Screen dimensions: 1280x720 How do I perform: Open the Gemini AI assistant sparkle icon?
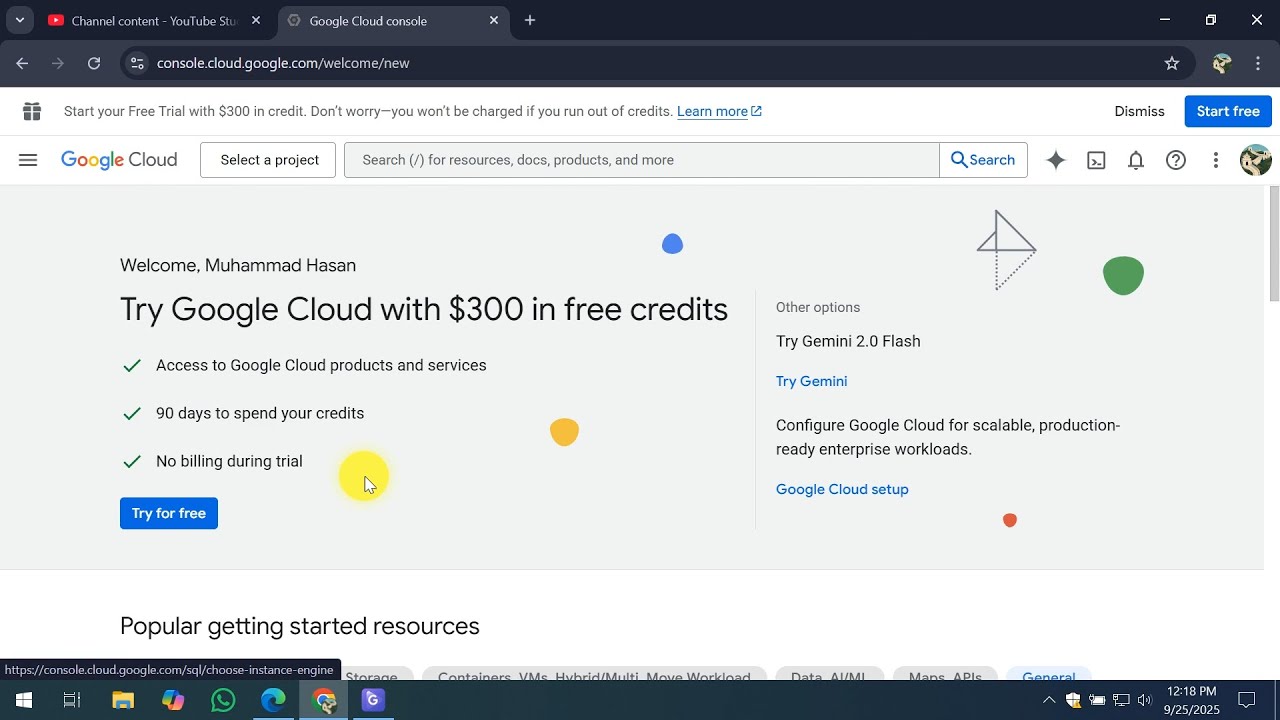pyautogui.click(x=1056, y=160)
